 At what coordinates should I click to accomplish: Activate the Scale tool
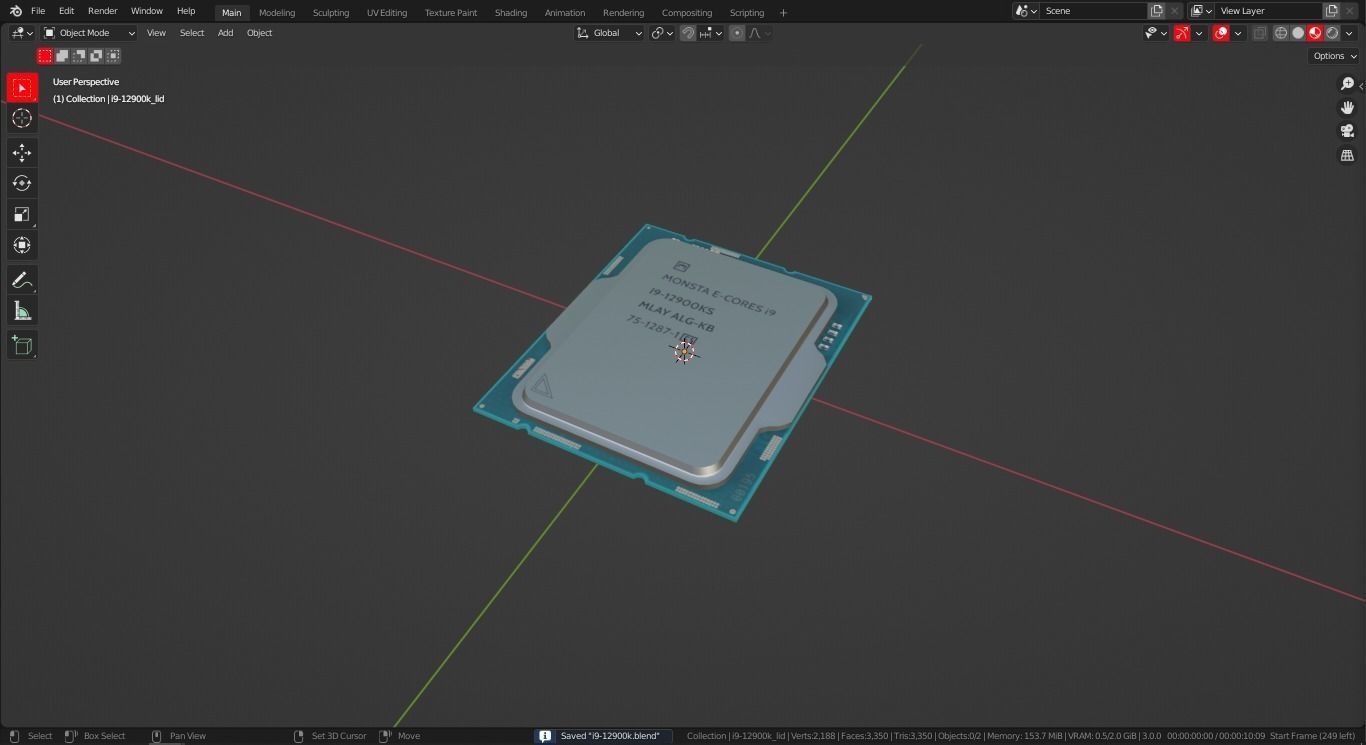pos(22,214)
